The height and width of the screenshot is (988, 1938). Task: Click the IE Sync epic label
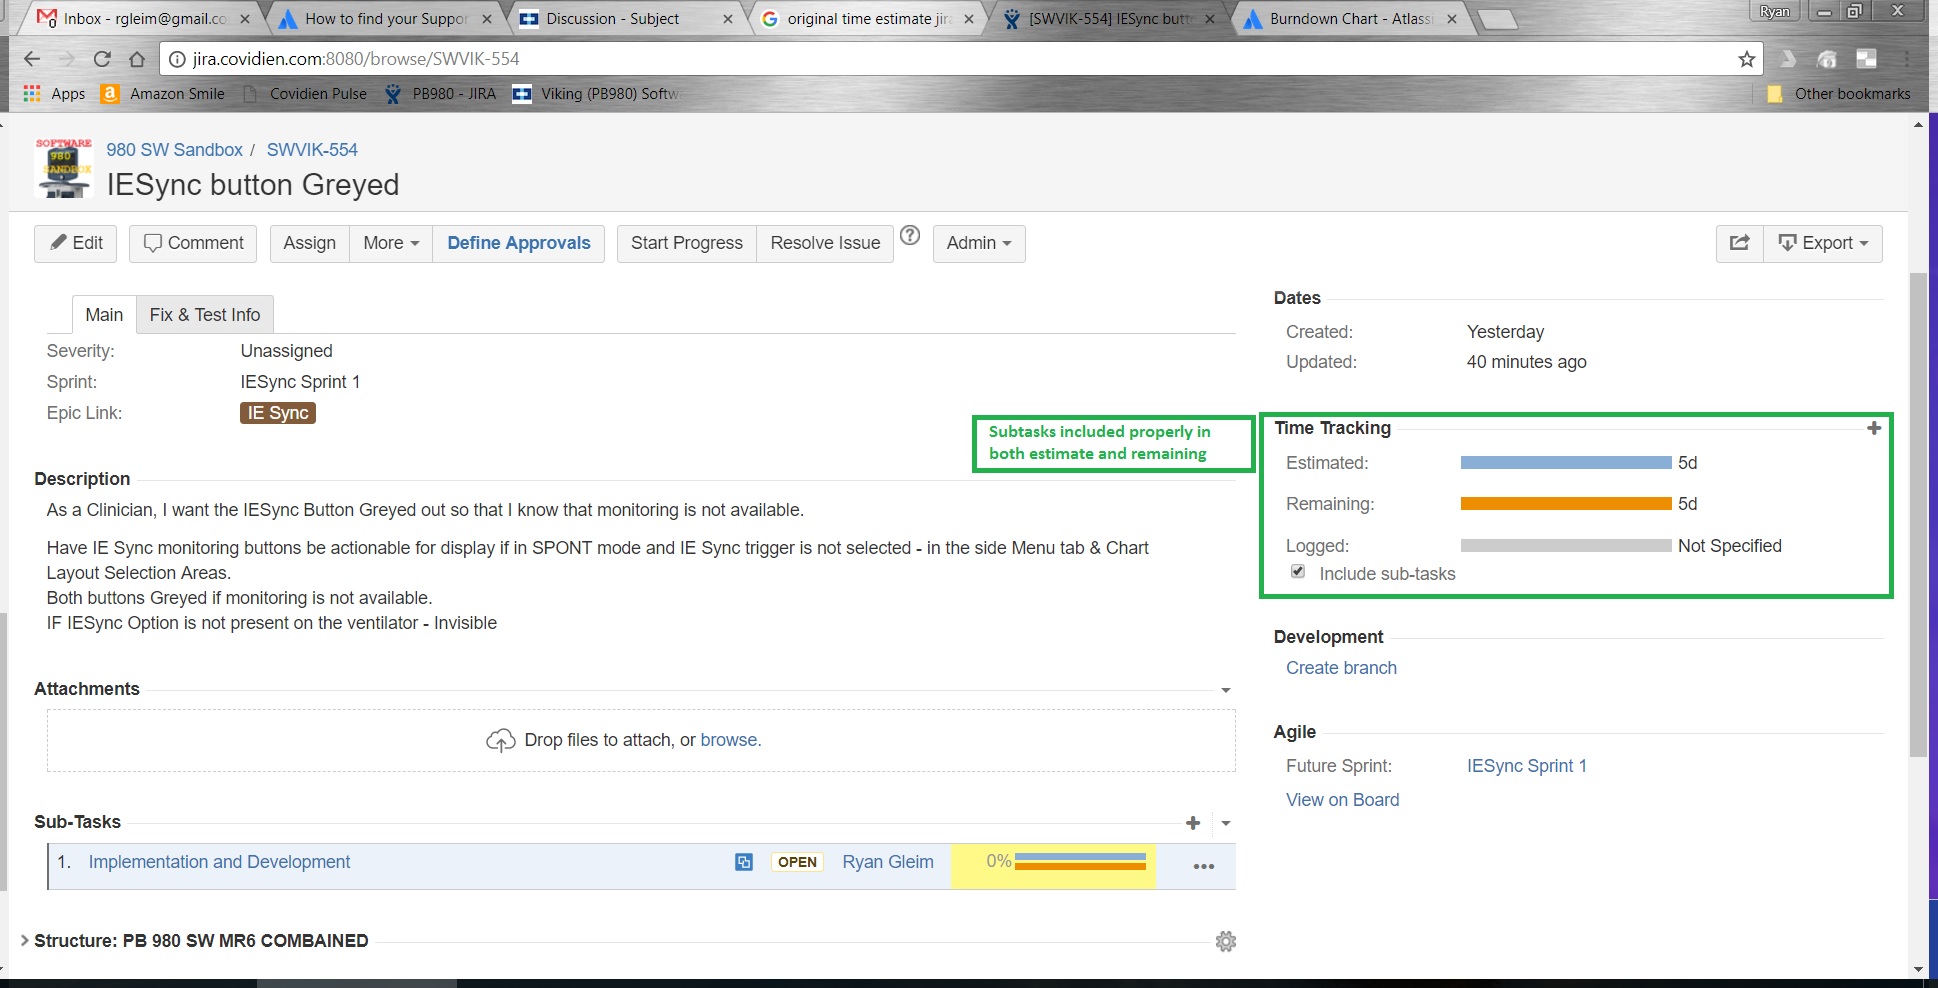278,413
